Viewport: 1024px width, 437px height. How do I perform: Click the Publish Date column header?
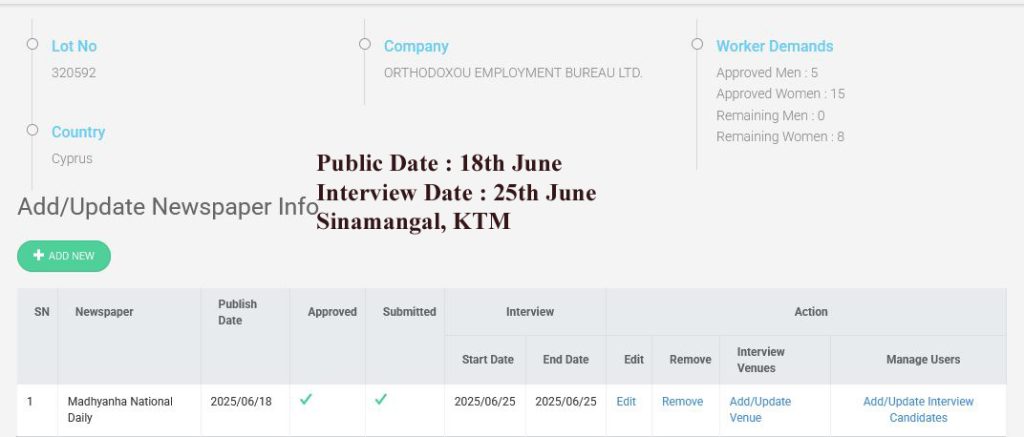(237, 312)
